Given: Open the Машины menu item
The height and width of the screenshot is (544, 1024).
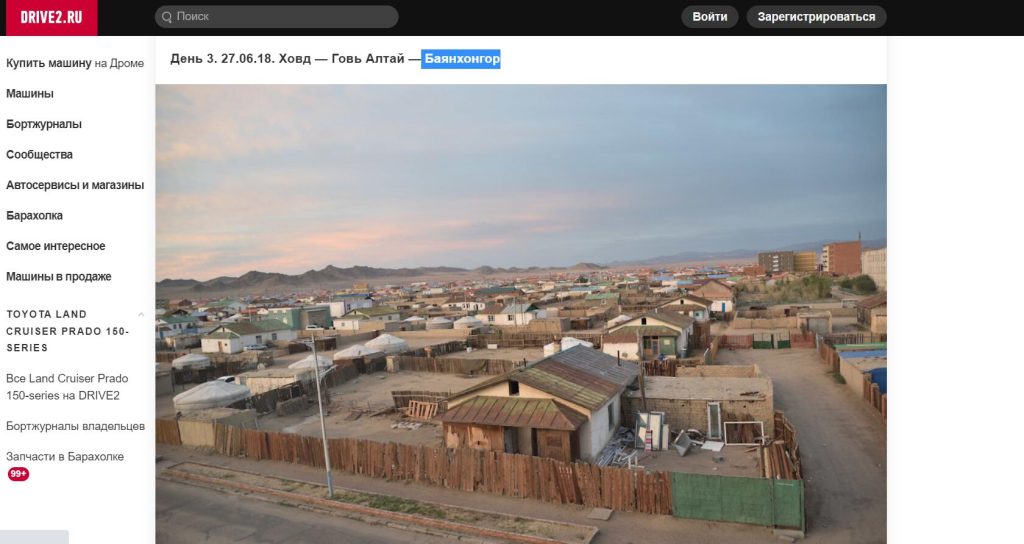Looking at the screenshot, I should click(x=29, y=93).
